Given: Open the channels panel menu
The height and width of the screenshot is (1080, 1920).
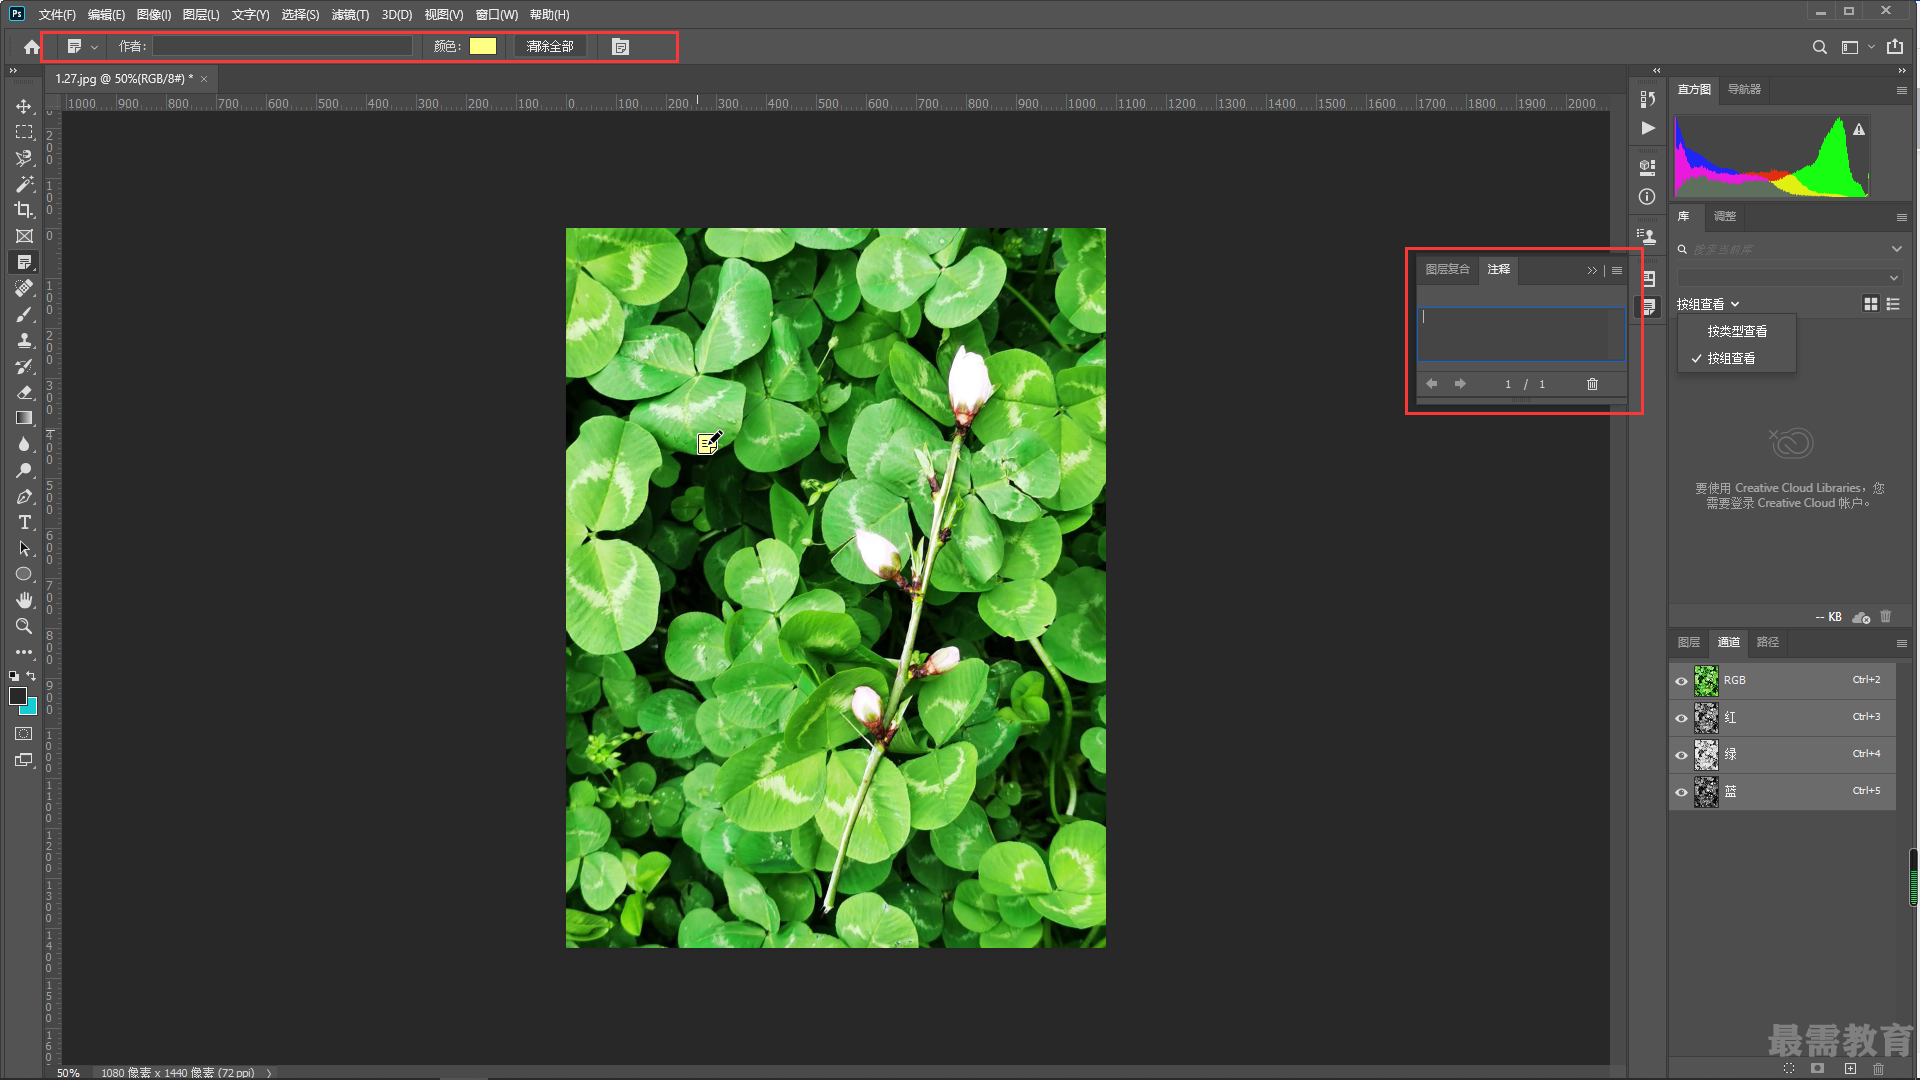Looking at the screenshot, I should point(1901,643).
